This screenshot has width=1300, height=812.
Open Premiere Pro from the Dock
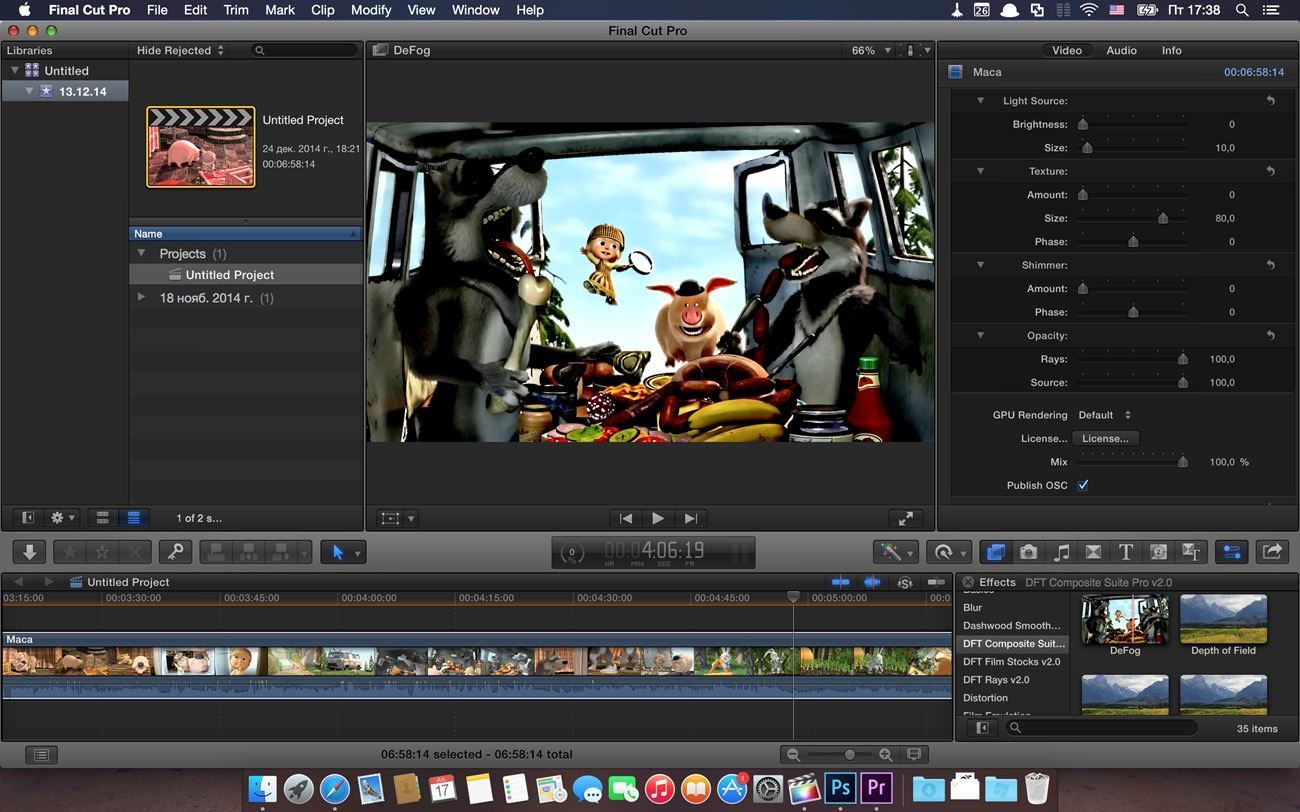point(877,788)
